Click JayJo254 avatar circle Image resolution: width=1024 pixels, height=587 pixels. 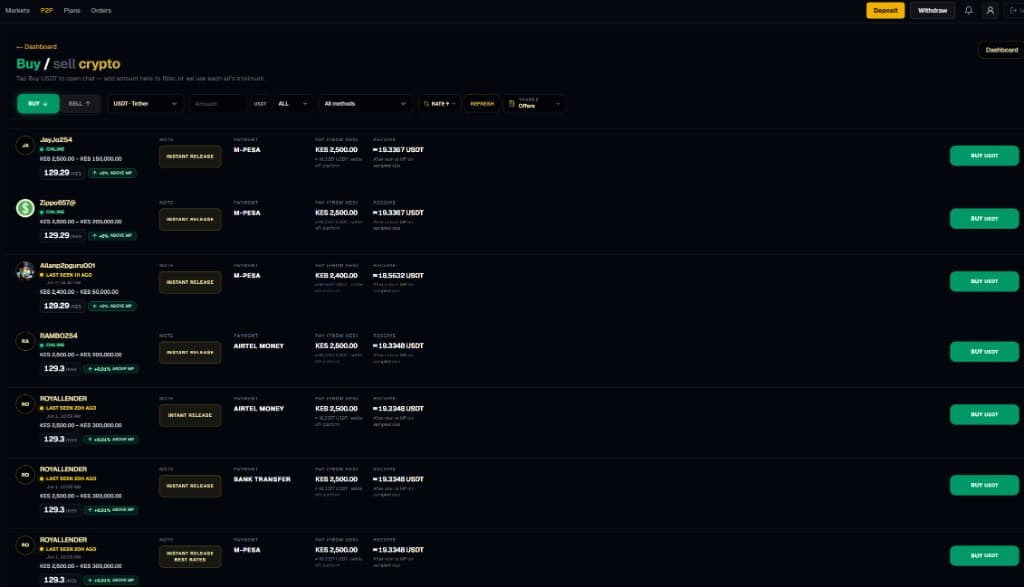pos(25,145)
